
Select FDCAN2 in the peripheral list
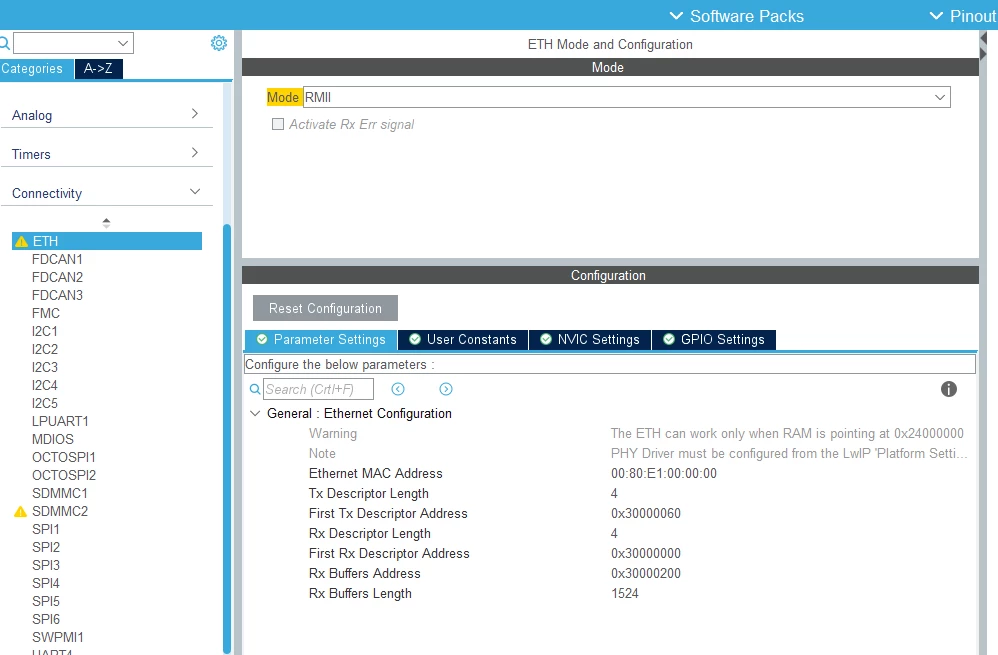tap(57, 277)
